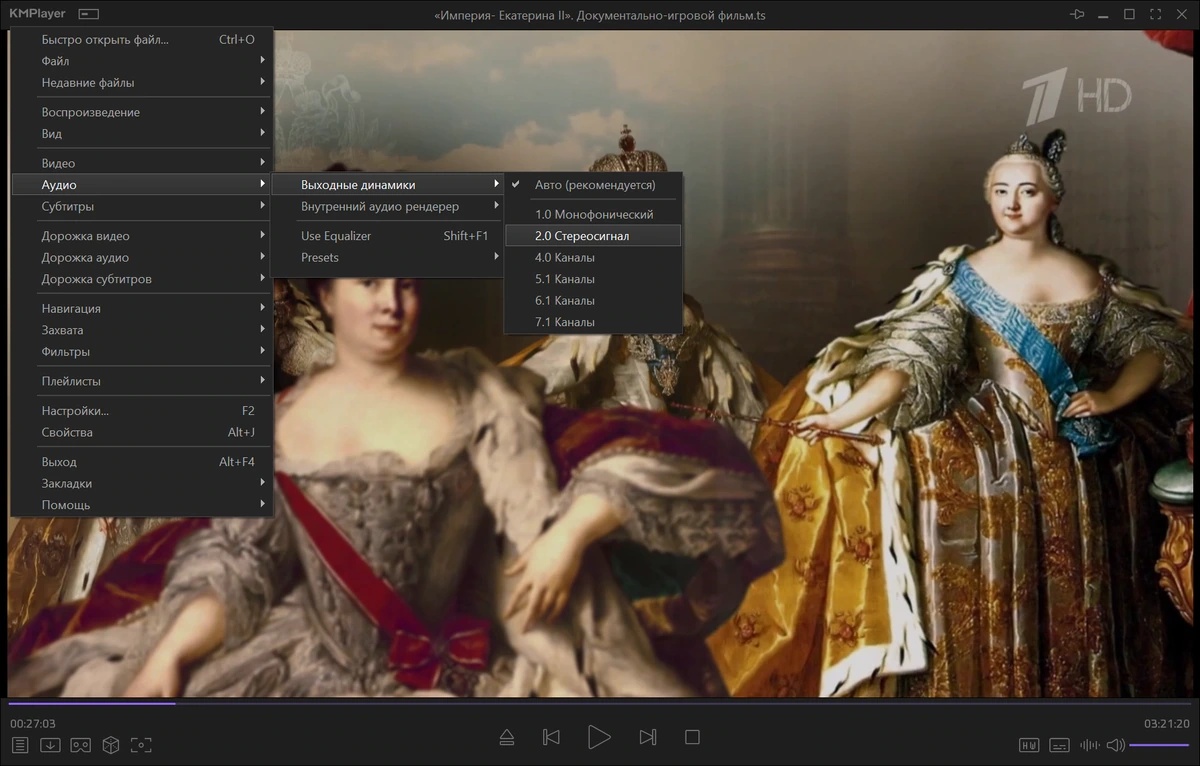Expand the Дорожка субтитров submenu
This screenshot has width=1200, height=766.
(141, 279)
